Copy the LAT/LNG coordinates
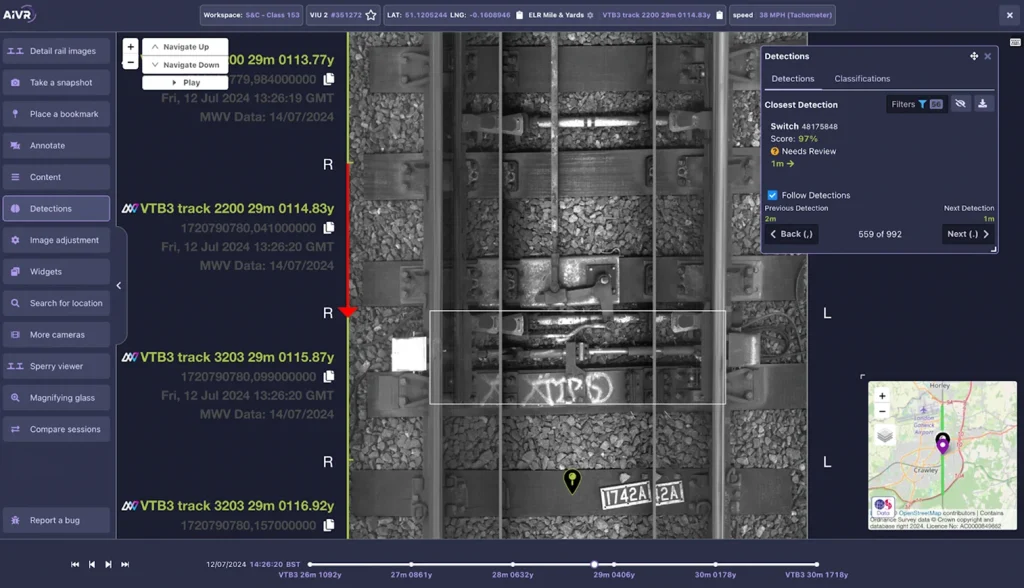This screenshot has height=588, width=1024. tap(517, 15)
